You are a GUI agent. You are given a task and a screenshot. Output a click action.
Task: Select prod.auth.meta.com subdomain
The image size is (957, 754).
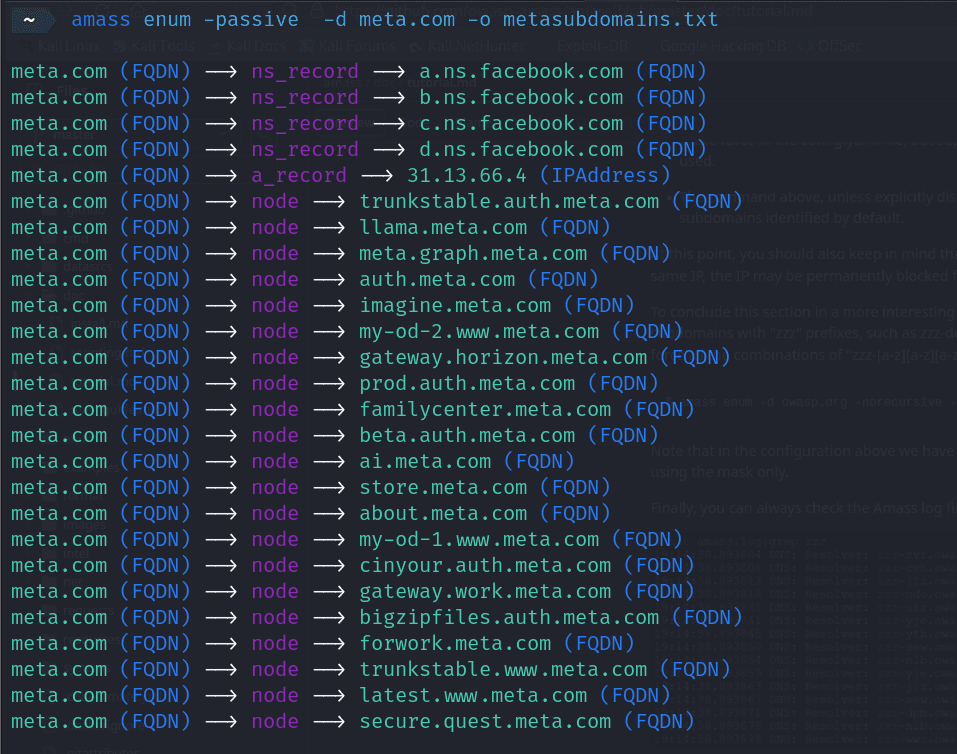pos(467,383)
